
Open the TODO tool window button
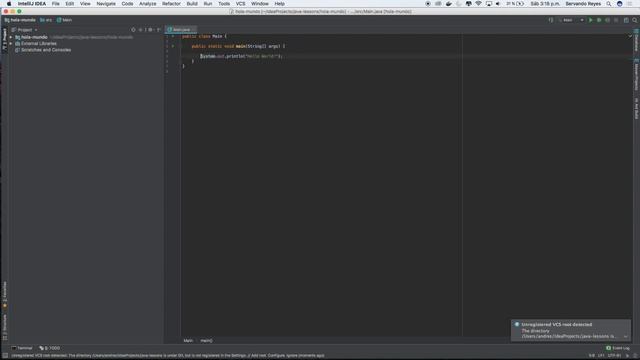coord(50,348)
